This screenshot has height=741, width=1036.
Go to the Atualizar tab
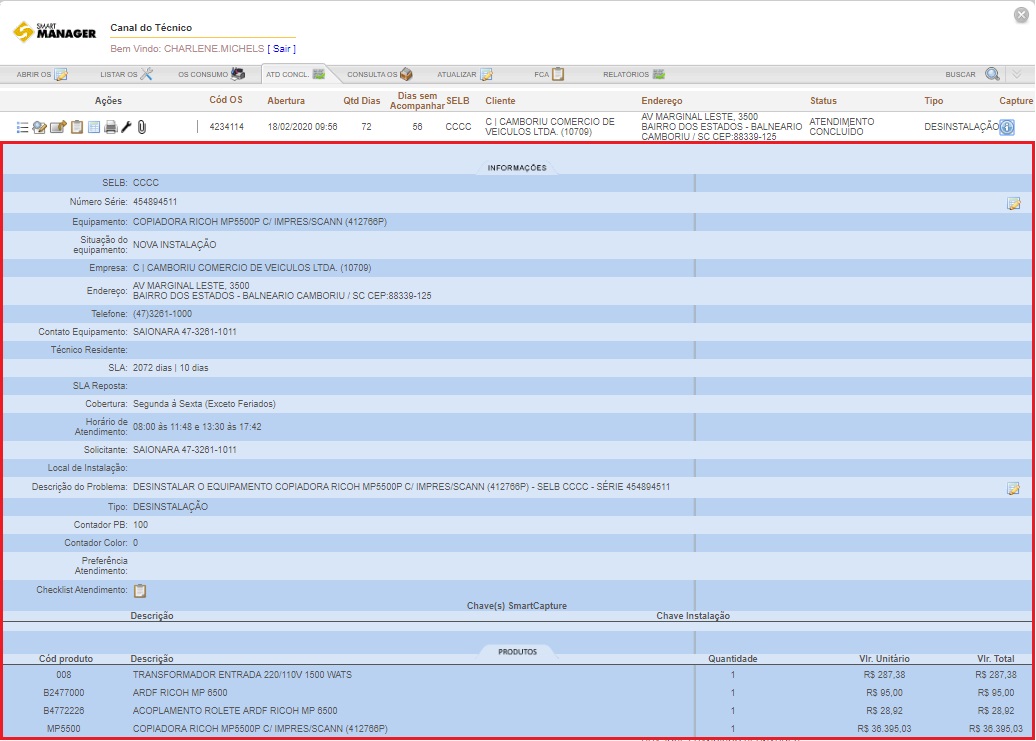click(464, 75)
